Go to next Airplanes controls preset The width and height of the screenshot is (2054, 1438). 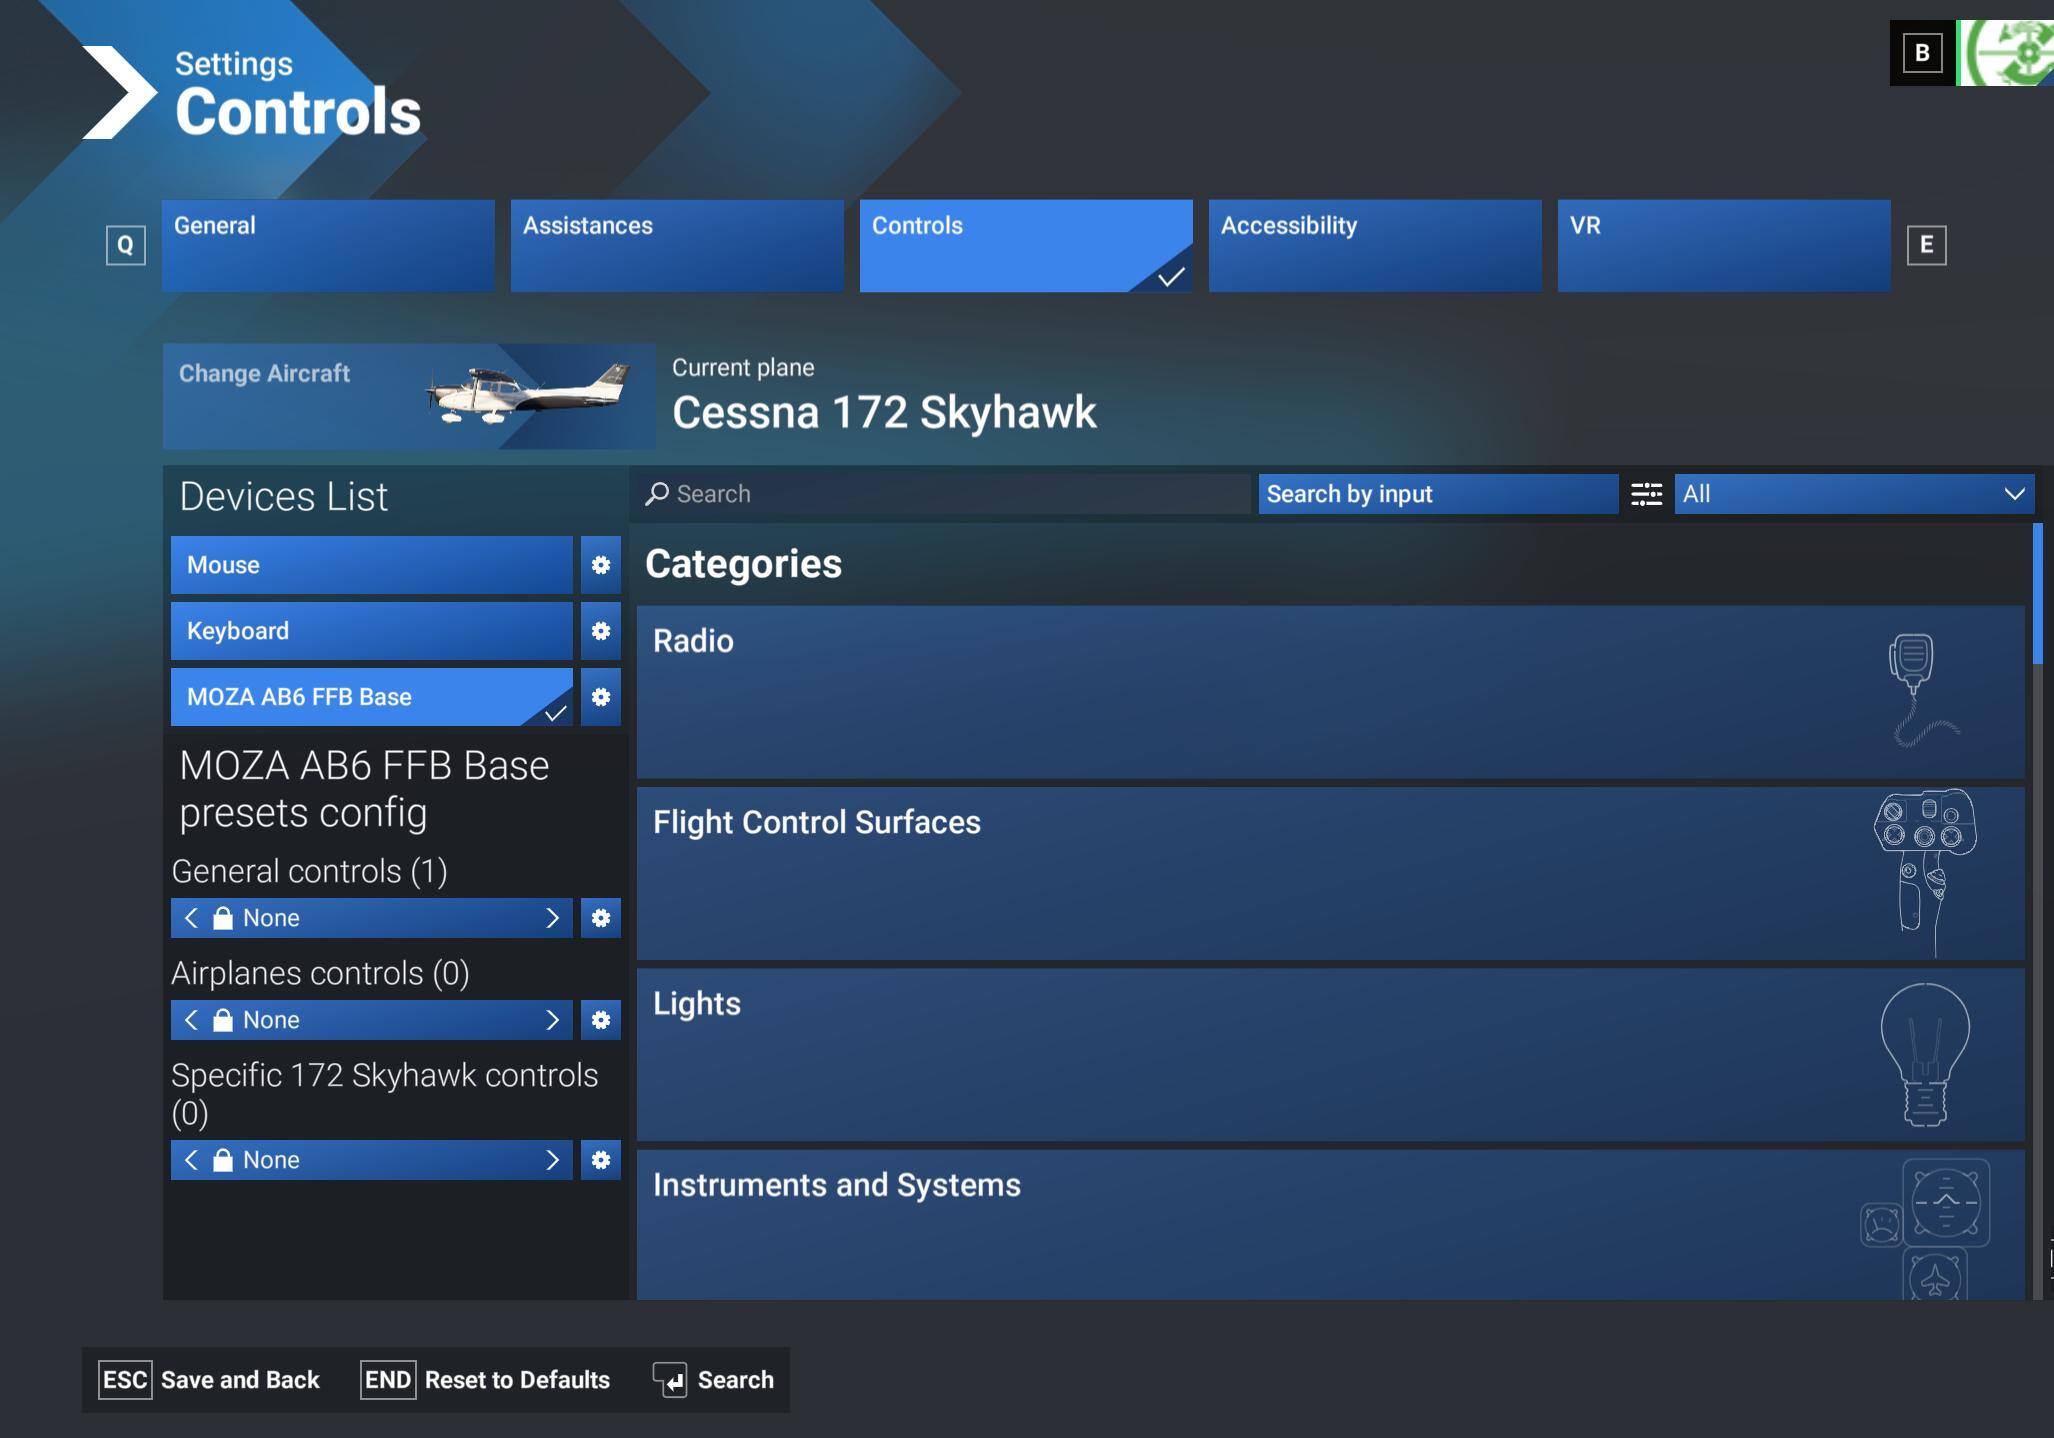click(552, 1020)
